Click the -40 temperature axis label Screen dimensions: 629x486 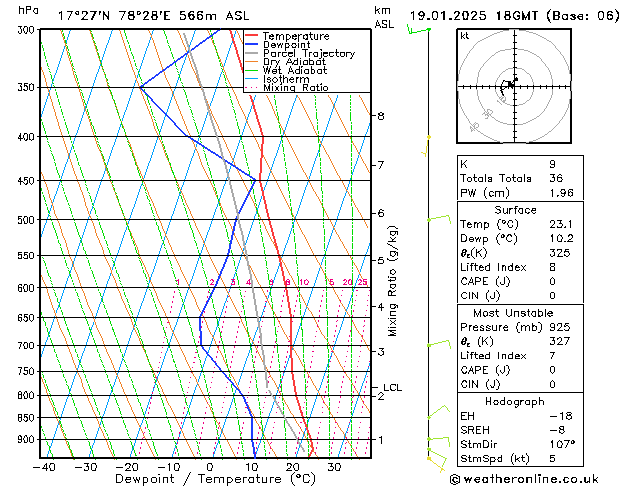(44, 467)
